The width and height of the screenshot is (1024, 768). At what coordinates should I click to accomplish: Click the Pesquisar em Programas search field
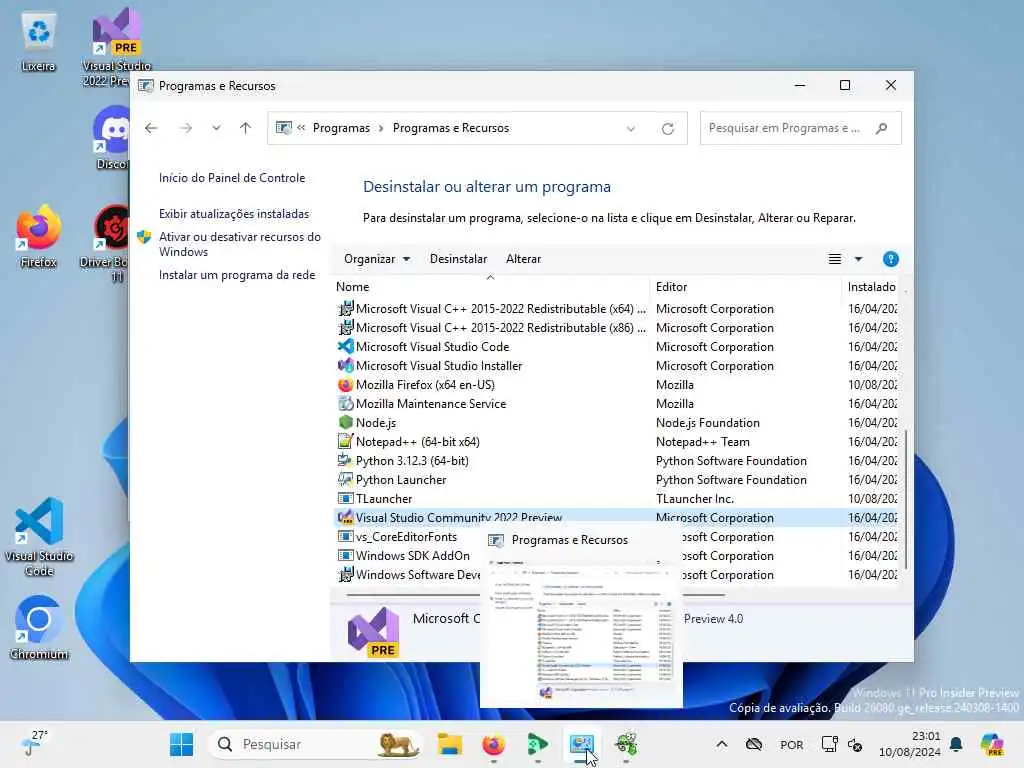800,128
